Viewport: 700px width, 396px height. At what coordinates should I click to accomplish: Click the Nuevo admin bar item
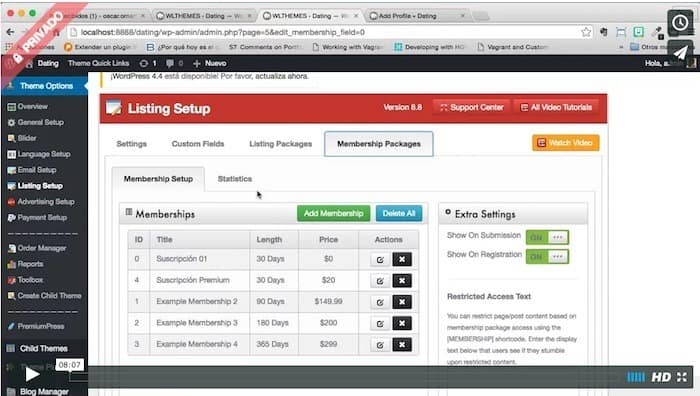point(210,63)
